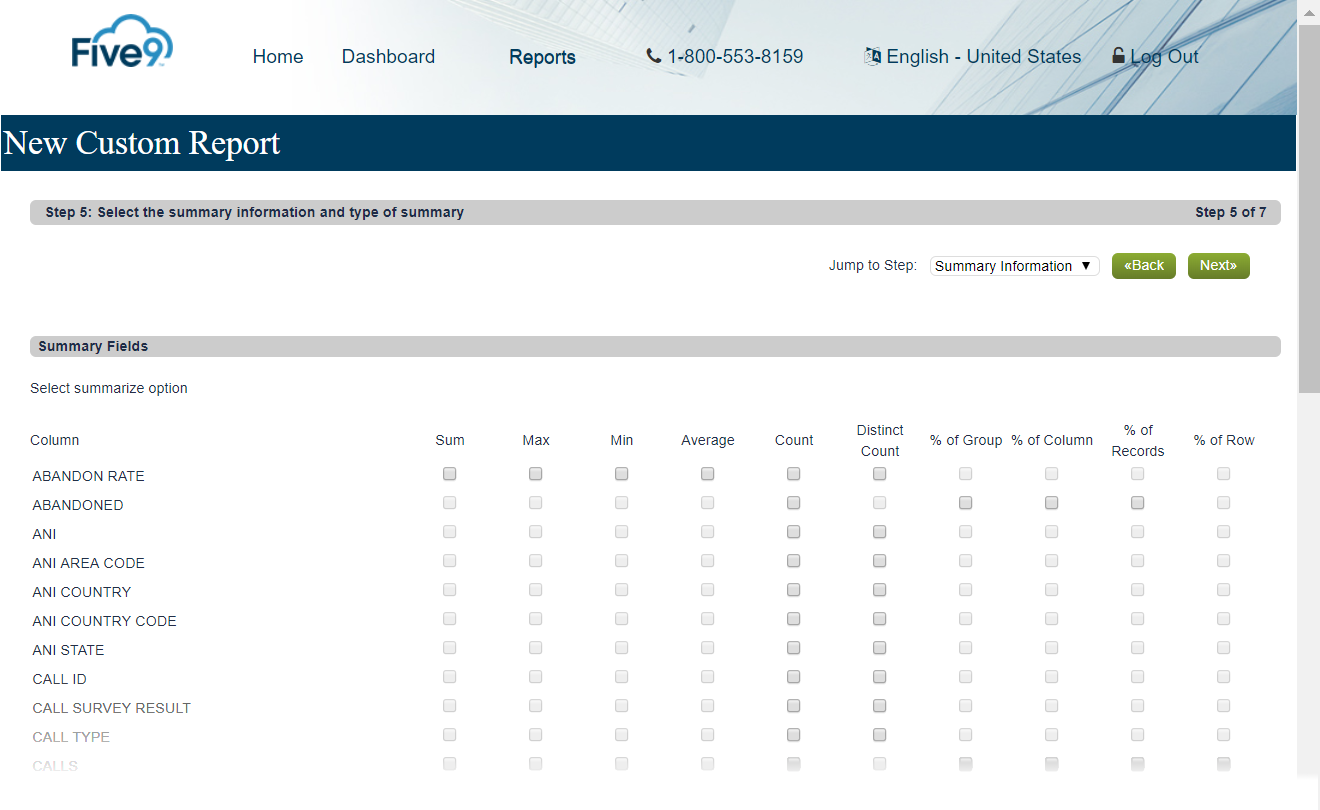1320x810 pixels.
Task: Disable % of Group for ABANDONED
Action: (965, 502)
